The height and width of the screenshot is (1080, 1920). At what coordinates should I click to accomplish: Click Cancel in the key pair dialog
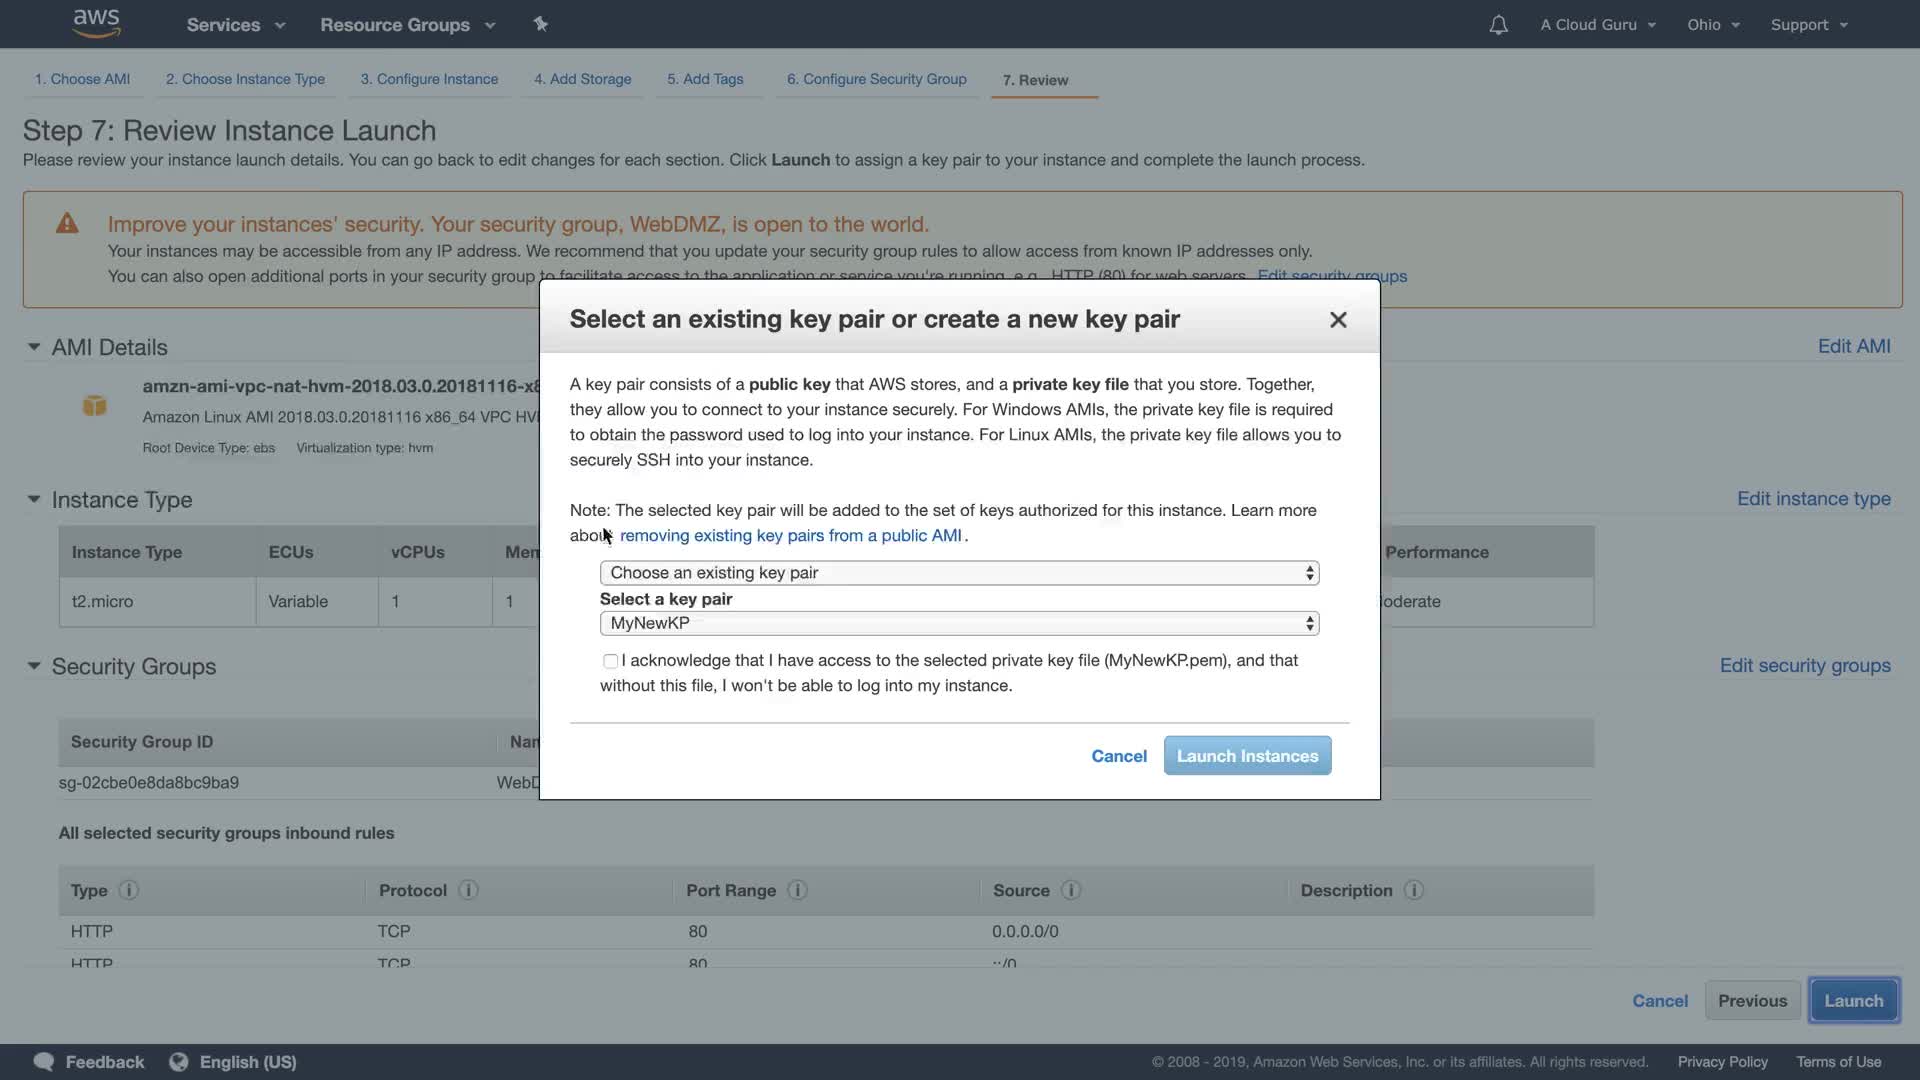click(1118, 756)
